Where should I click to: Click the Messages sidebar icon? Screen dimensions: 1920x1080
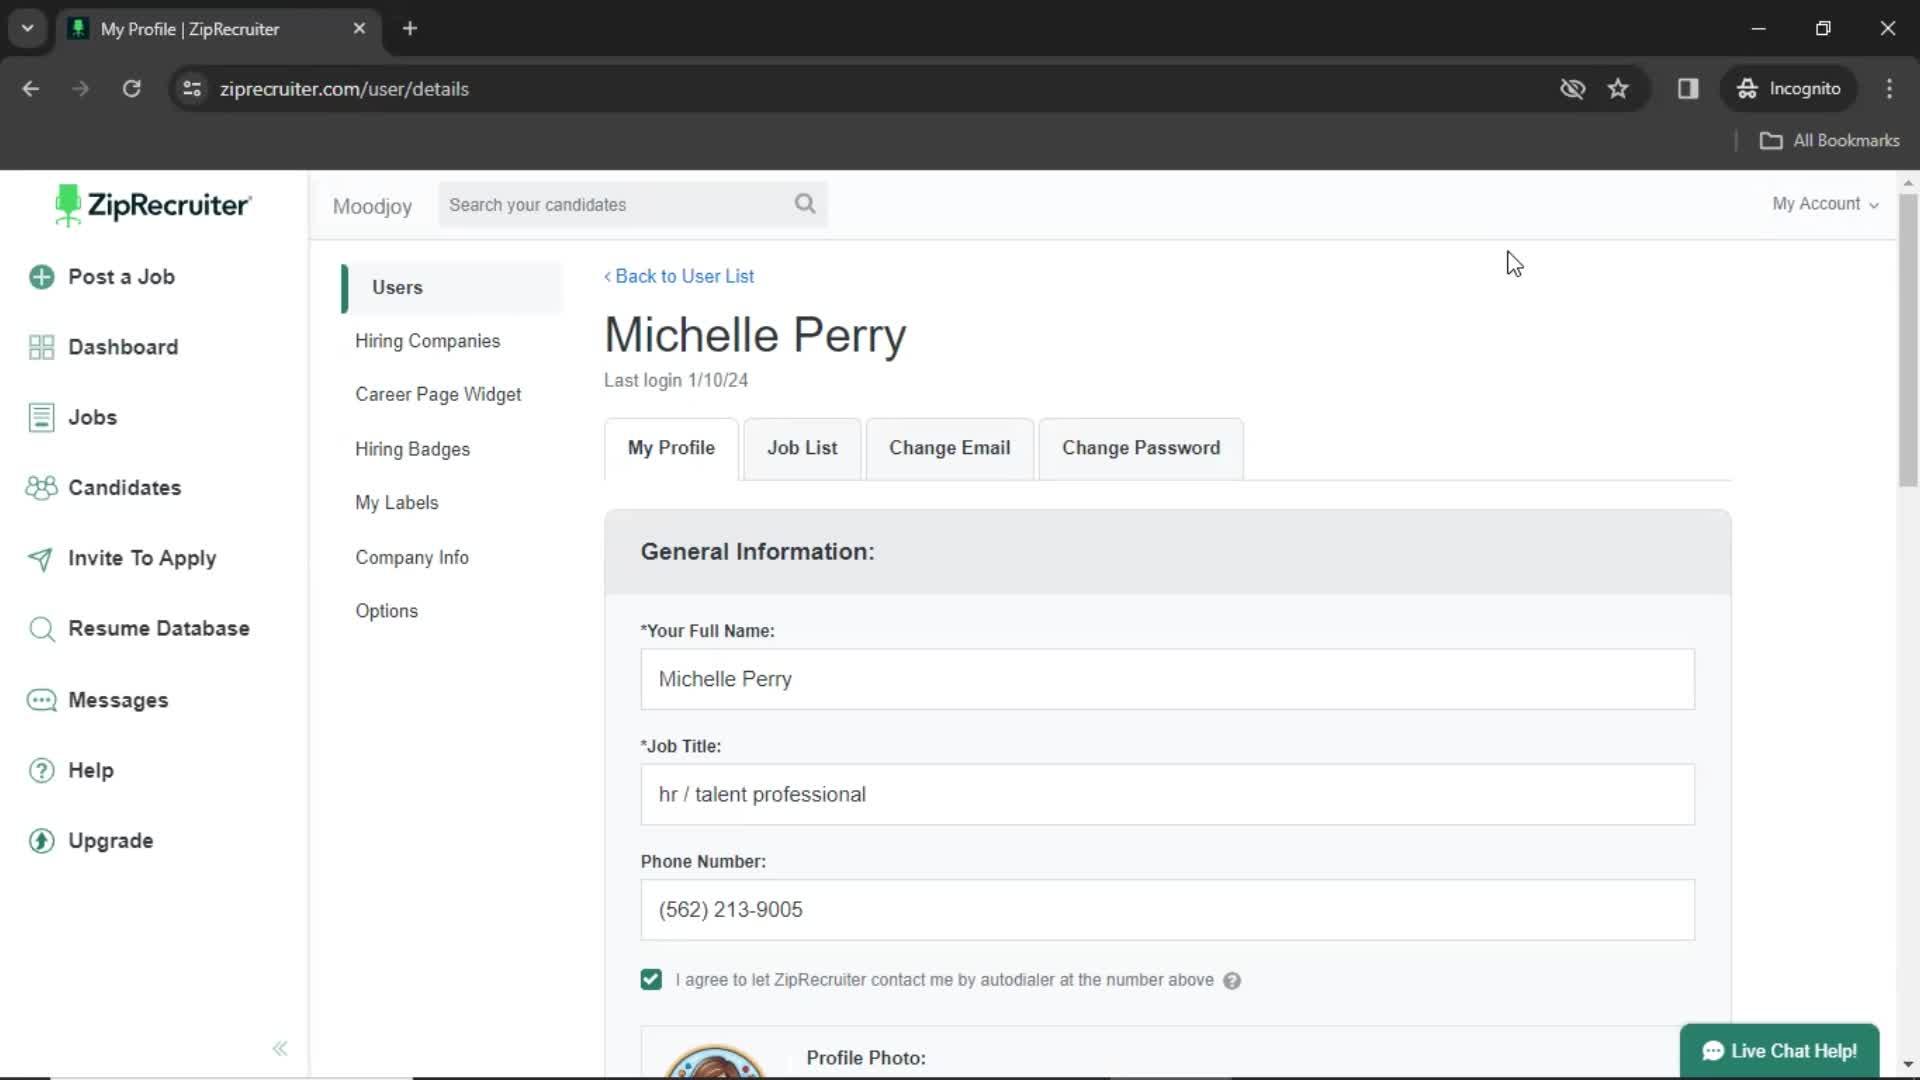(42, 700)
